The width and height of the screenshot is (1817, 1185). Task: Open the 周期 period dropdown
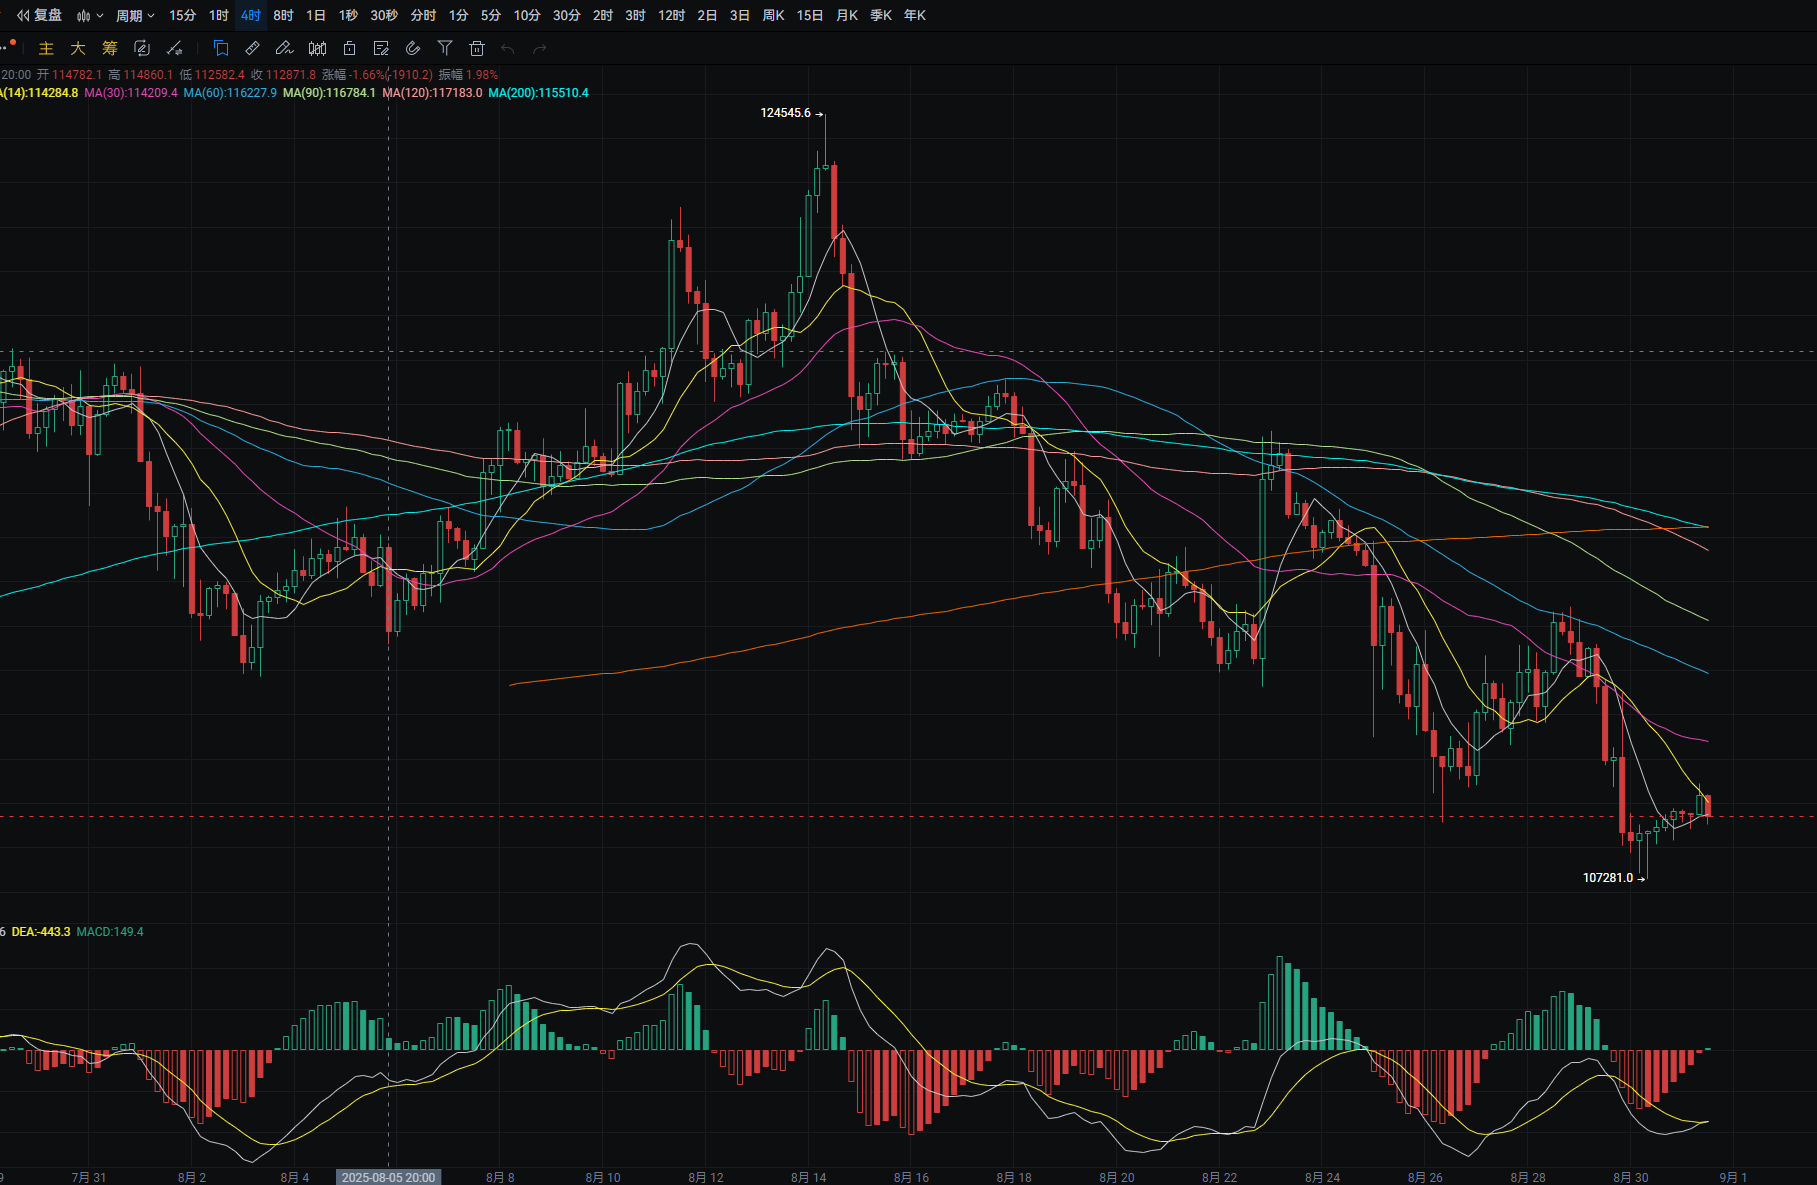[135, 15]
